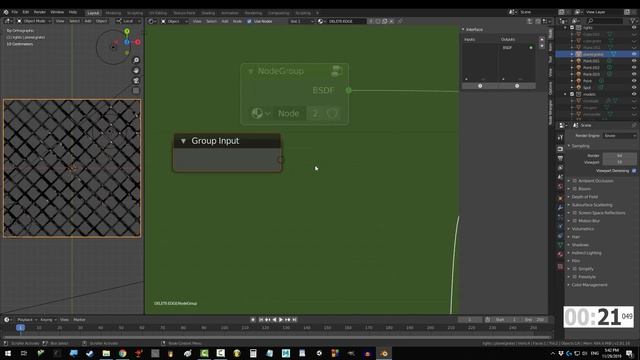Open the Windows Start menu
The width and height of the screenshot is (640, 360).
pyautogui.click(x=8, y=353)
